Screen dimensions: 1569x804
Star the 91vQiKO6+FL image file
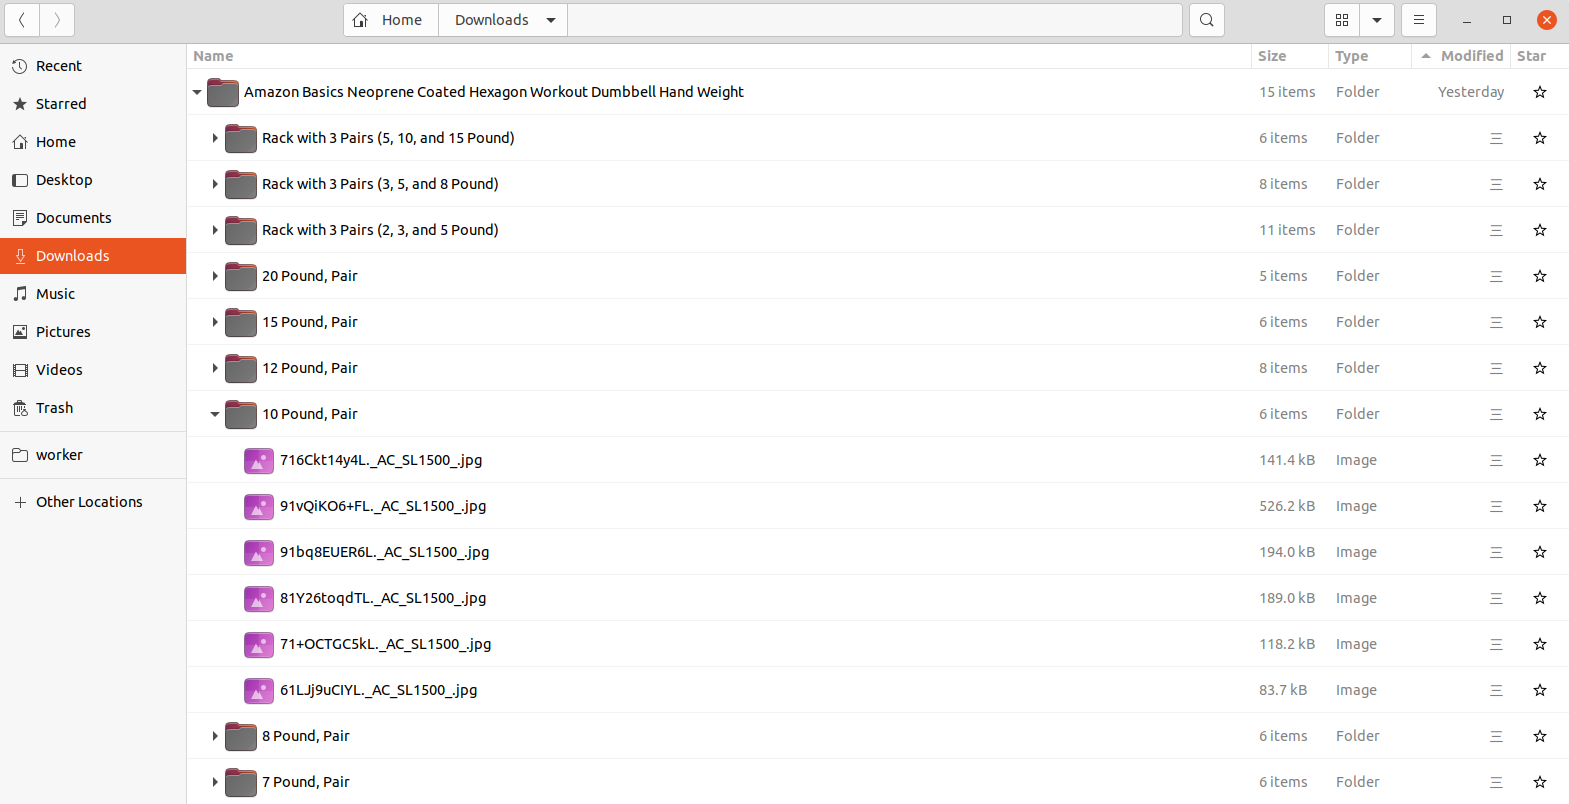point(1540,507)
